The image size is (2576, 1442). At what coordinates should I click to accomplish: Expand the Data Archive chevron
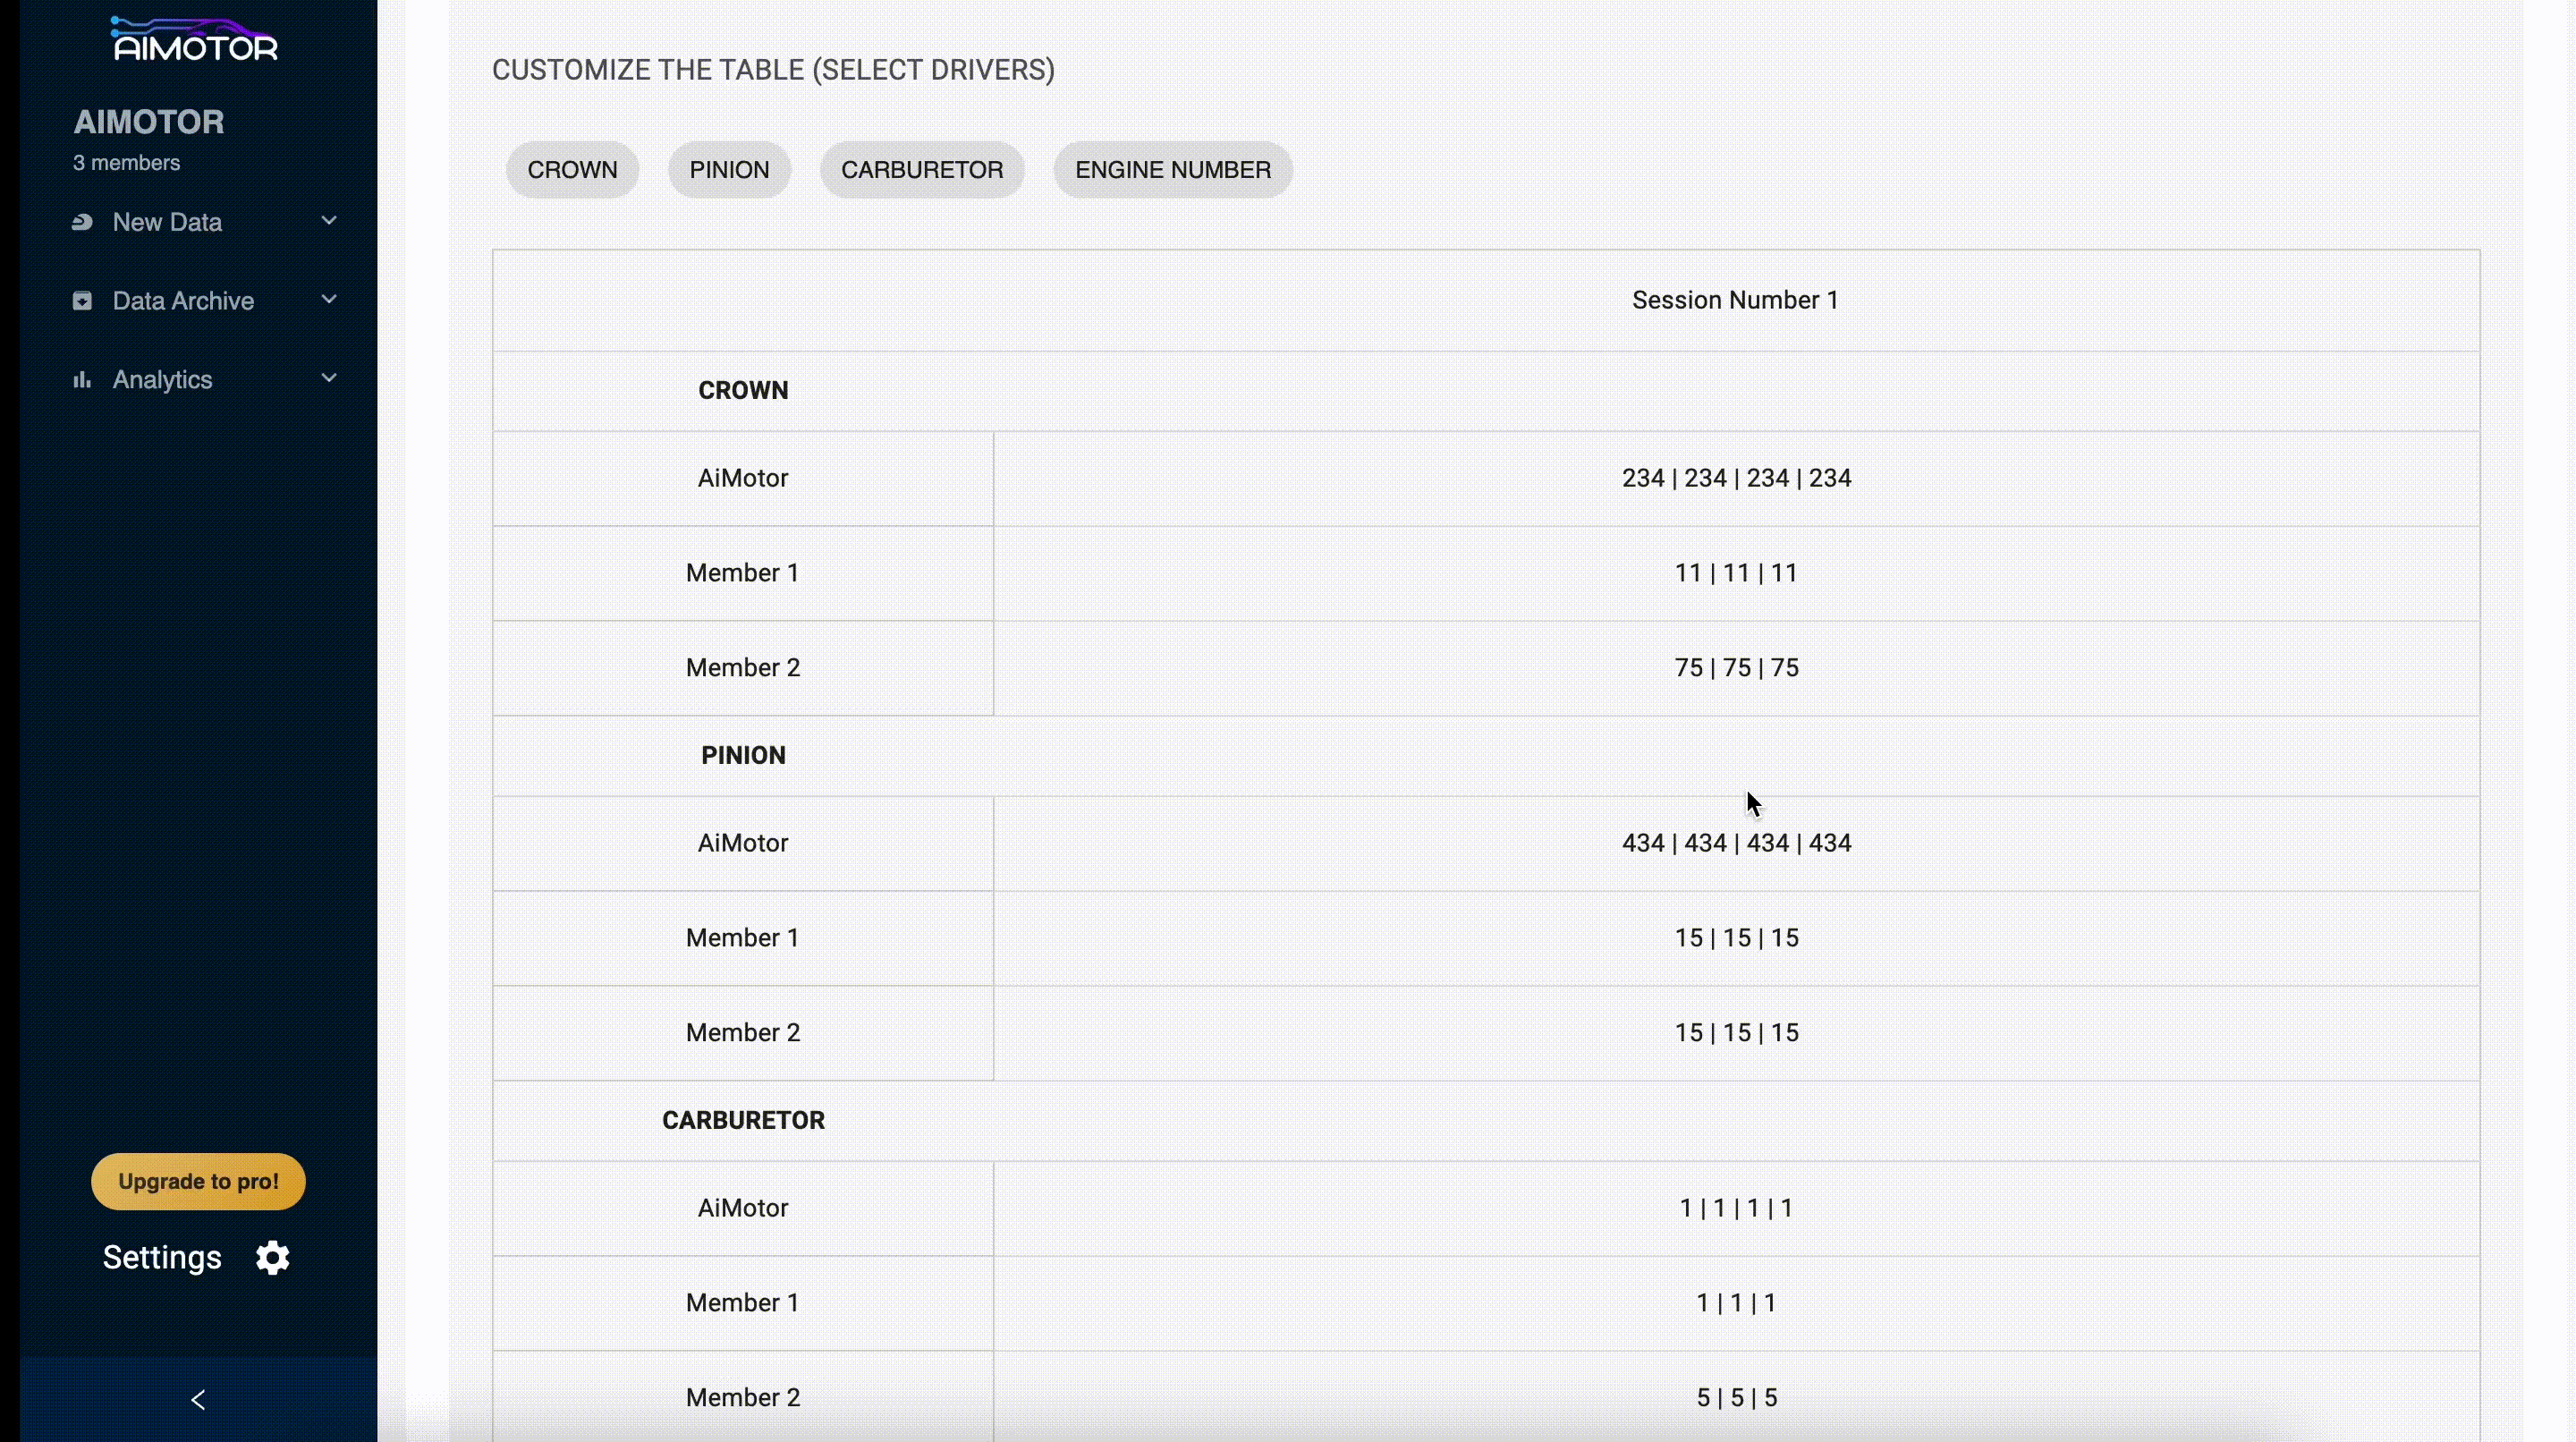pyautogui.click(x=329, y=300)
